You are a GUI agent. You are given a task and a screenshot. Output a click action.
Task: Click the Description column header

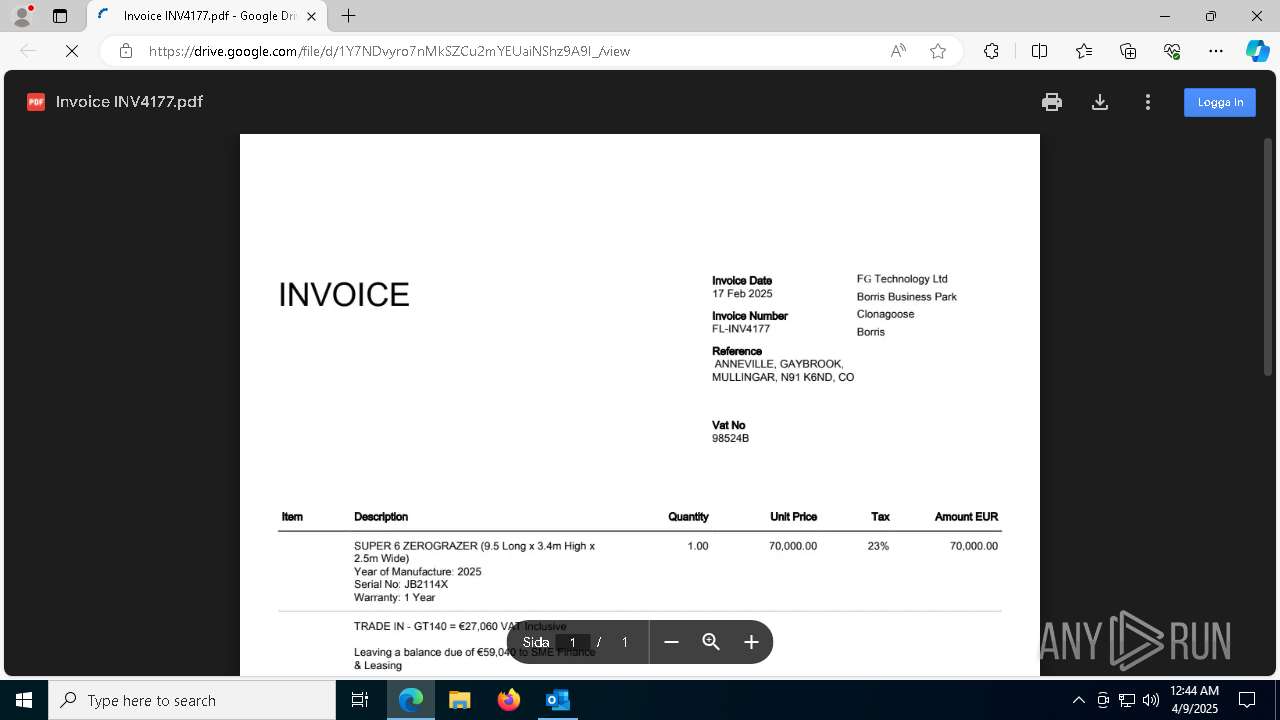(x=381, y=517)
